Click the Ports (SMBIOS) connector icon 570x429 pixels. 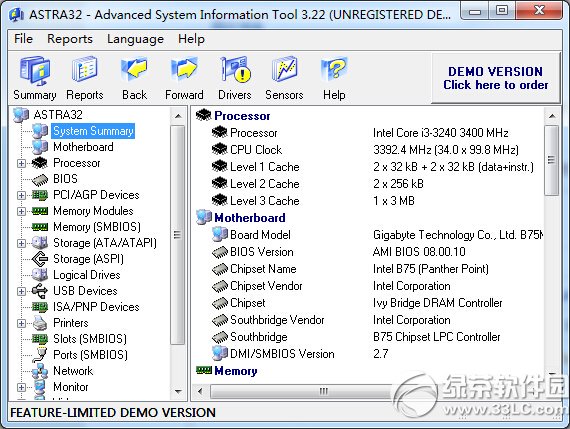[x=40, y=355]
